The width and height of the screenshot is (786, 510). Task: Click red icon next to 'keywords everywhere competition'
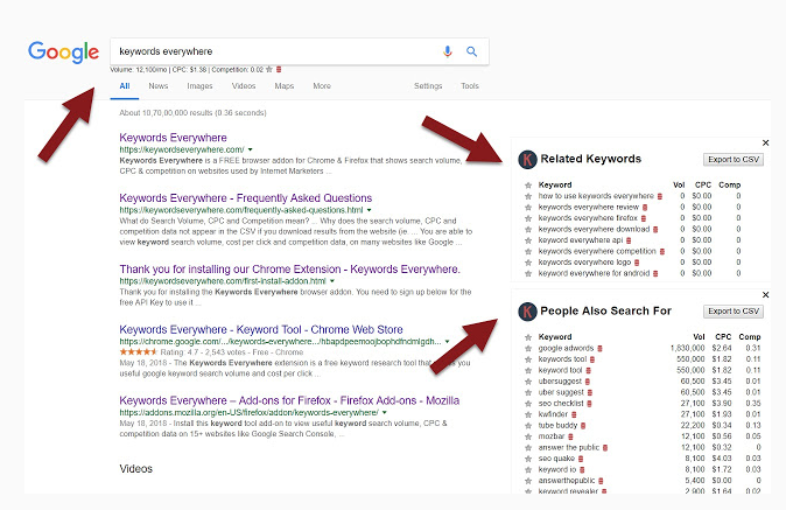(662, 252)
